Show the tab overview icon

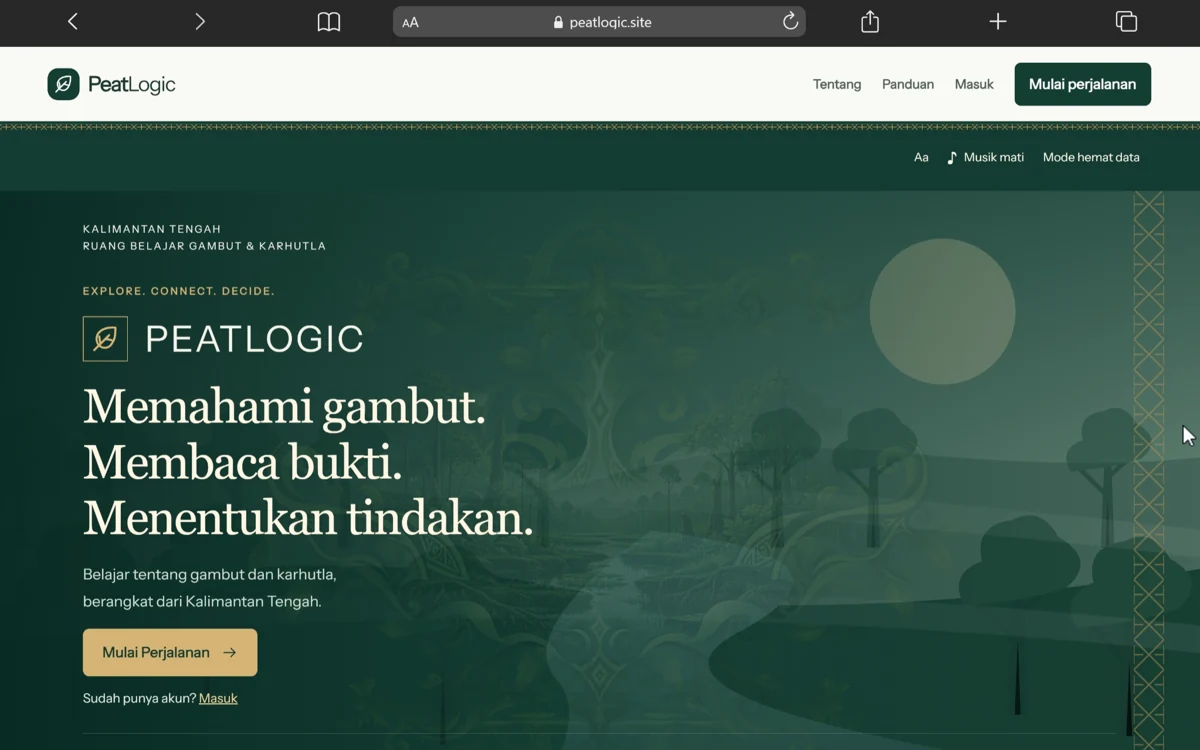pos(1126,21)
